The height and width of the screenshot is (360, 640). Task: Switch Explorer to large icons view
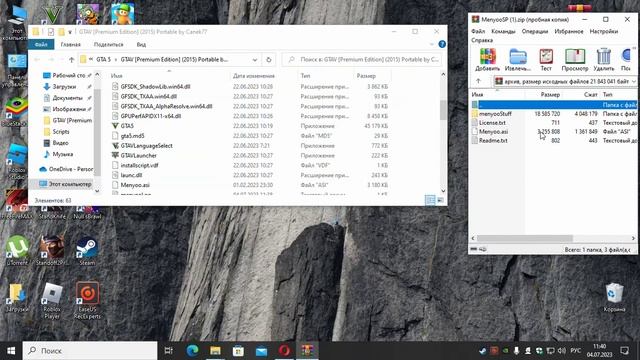tap(440, 200)
